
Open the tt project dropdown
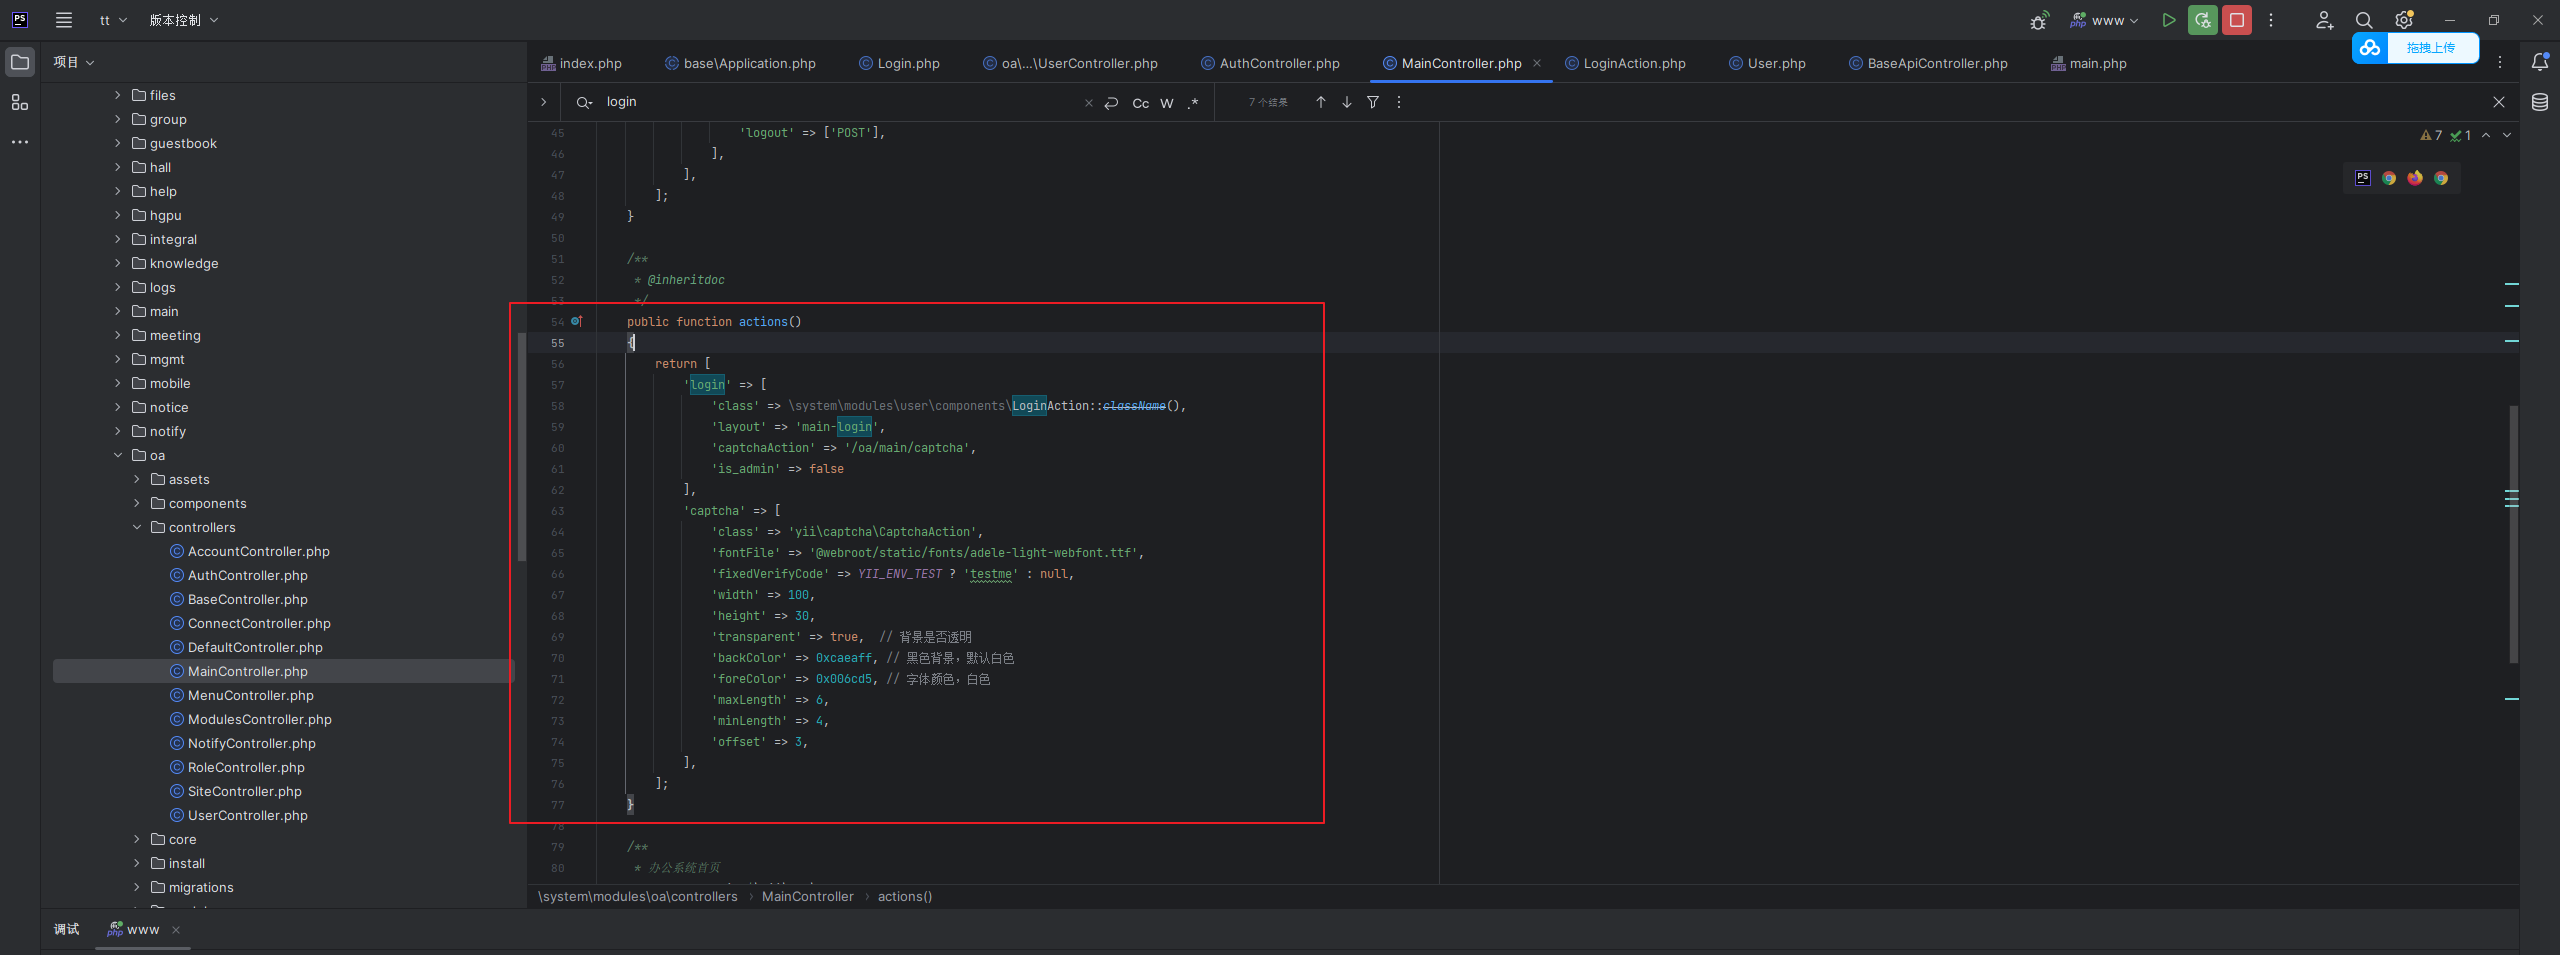113,20
